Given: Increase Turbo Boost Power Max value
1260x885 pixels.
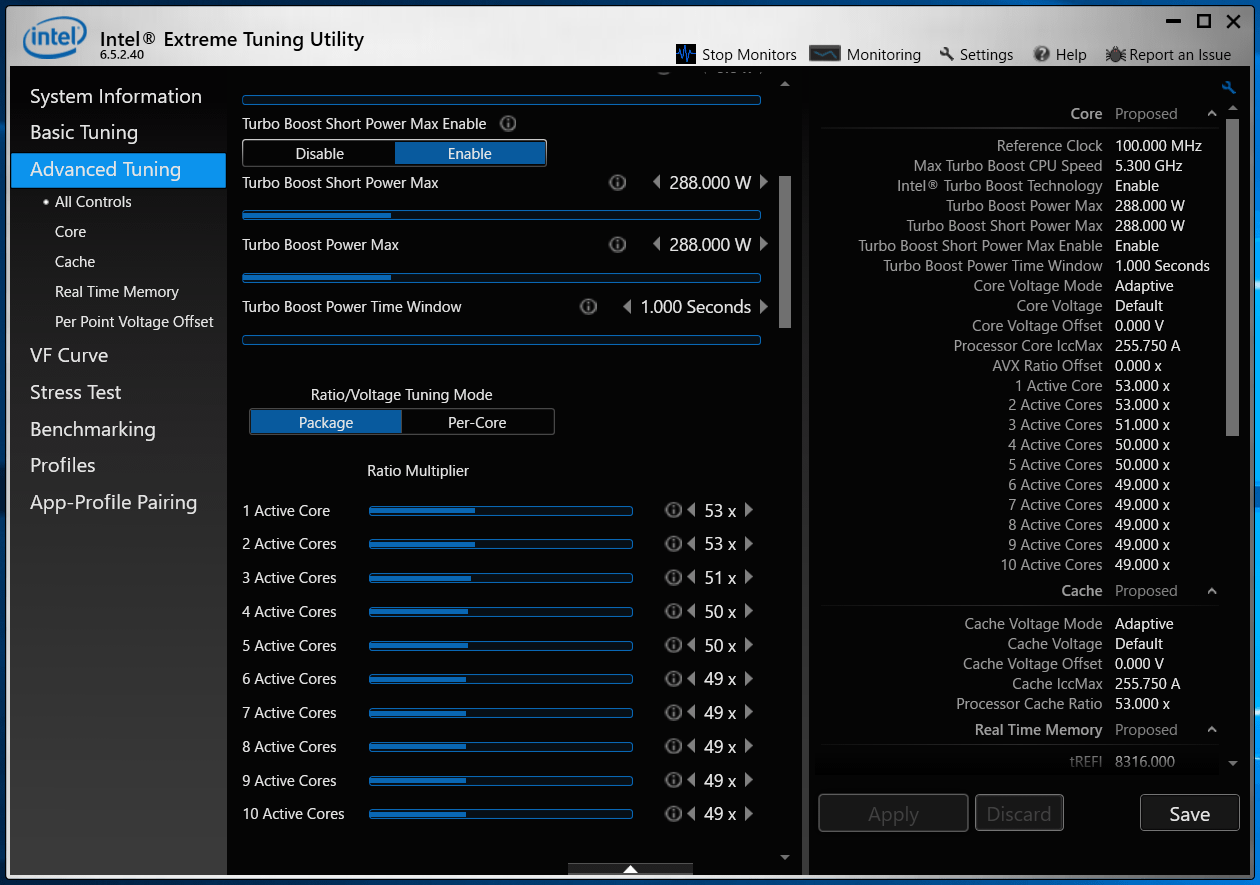Looking at the screenshot, I should pyautogui.click(x=764, y=245).
